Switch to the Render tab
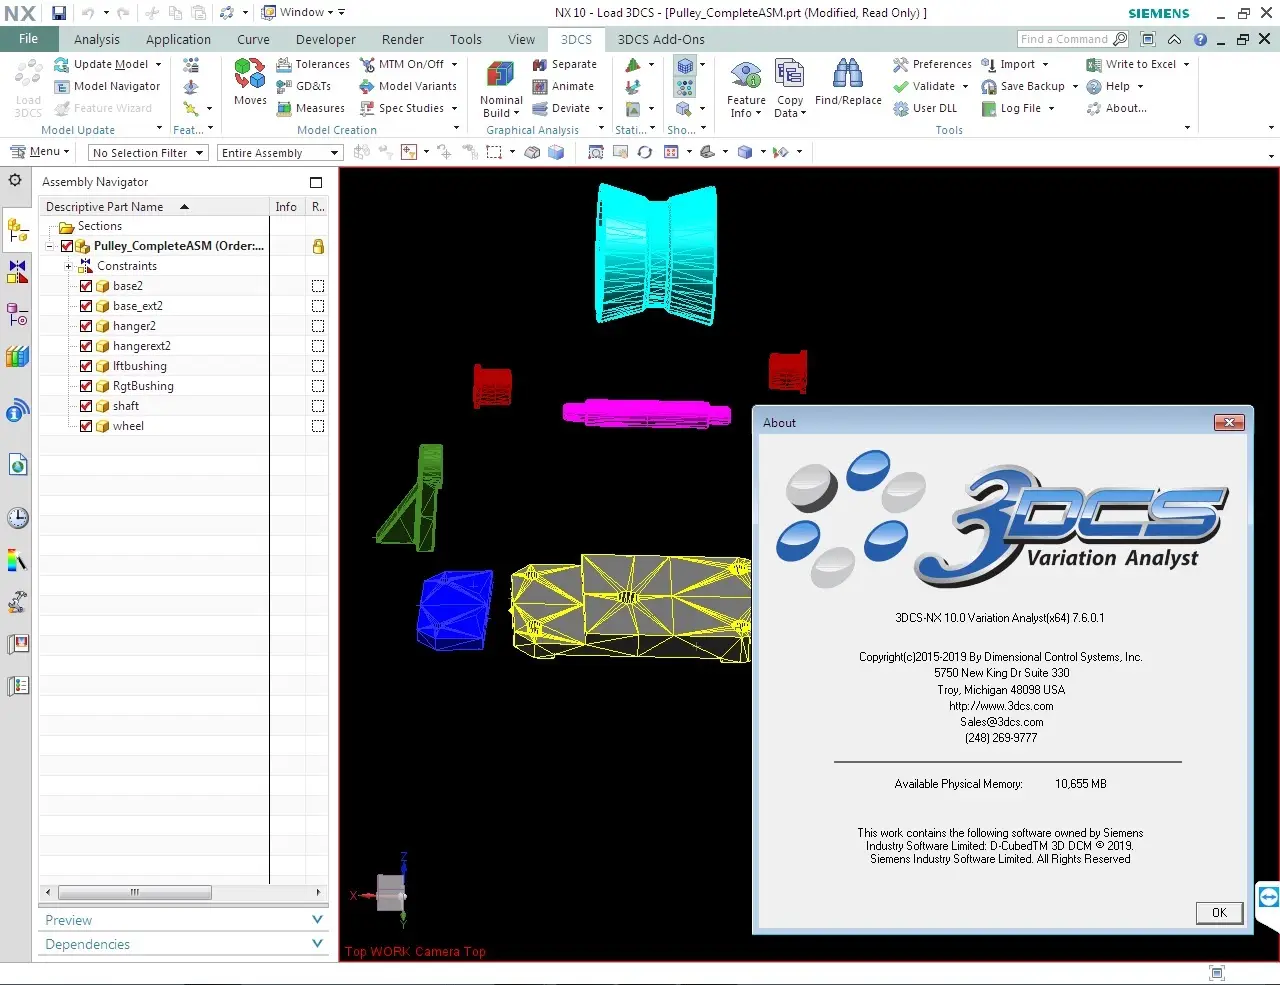The image size is (1280, 985). coord(403,39)
